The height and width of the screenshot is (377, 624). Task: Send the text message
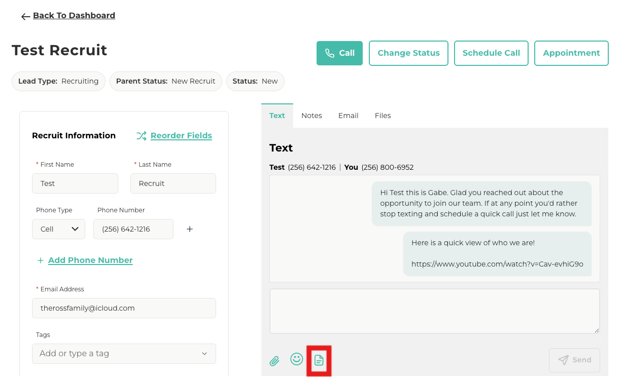click(x=574, y=360)
